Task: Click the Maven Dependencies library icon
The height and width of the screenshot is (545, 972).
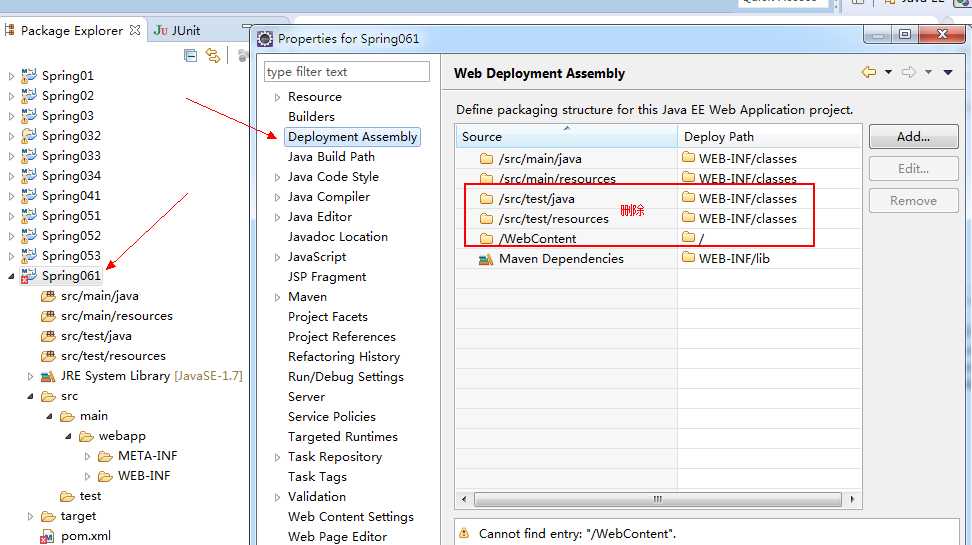Action: coord(486,259)
